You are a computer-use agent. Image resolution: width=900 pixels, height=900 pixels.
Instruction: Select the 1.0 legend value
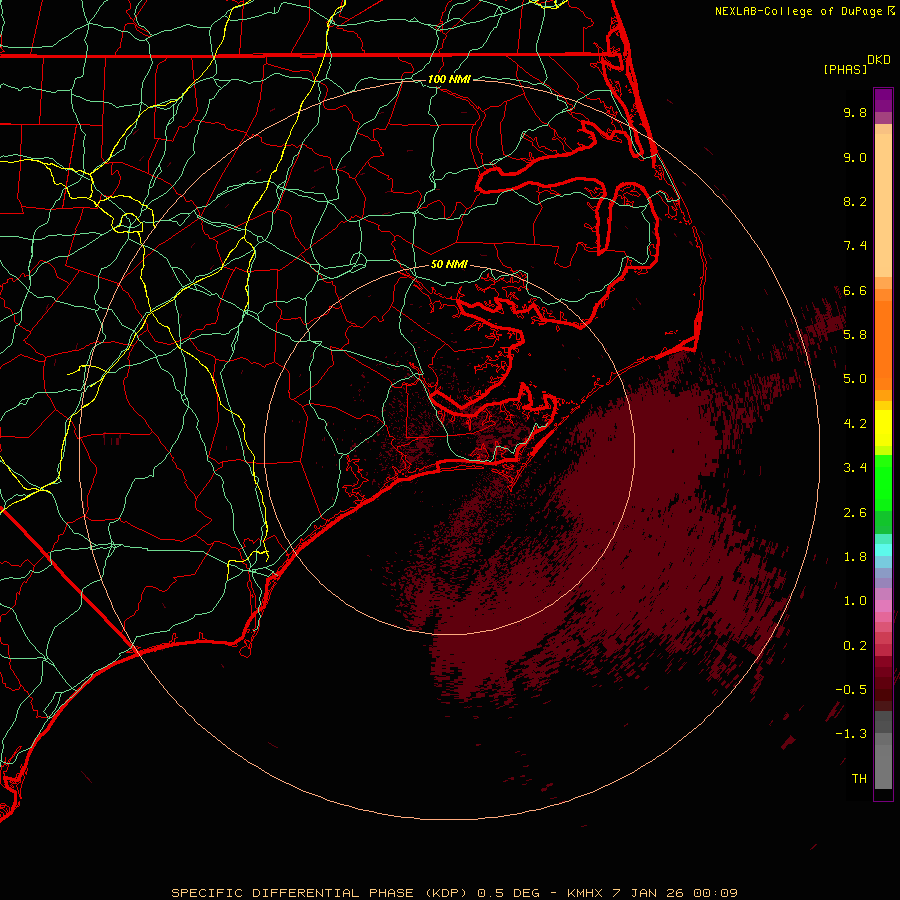855,601
